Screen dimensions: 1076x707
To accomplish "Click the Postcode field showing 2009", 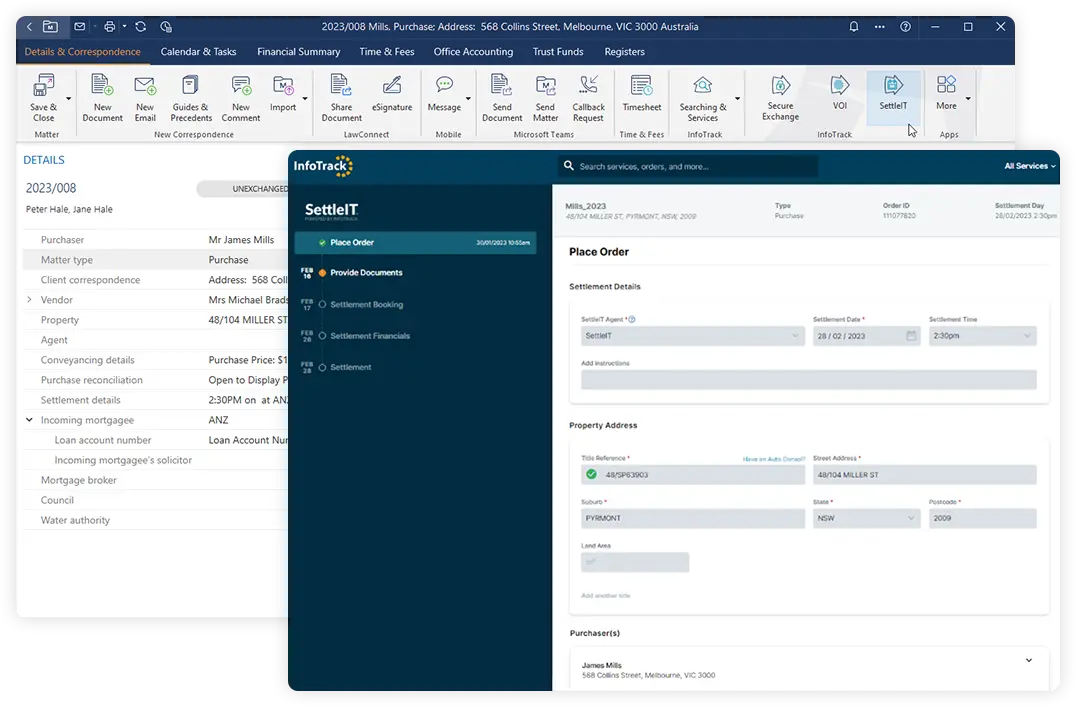I will click(x=983, y=518).
